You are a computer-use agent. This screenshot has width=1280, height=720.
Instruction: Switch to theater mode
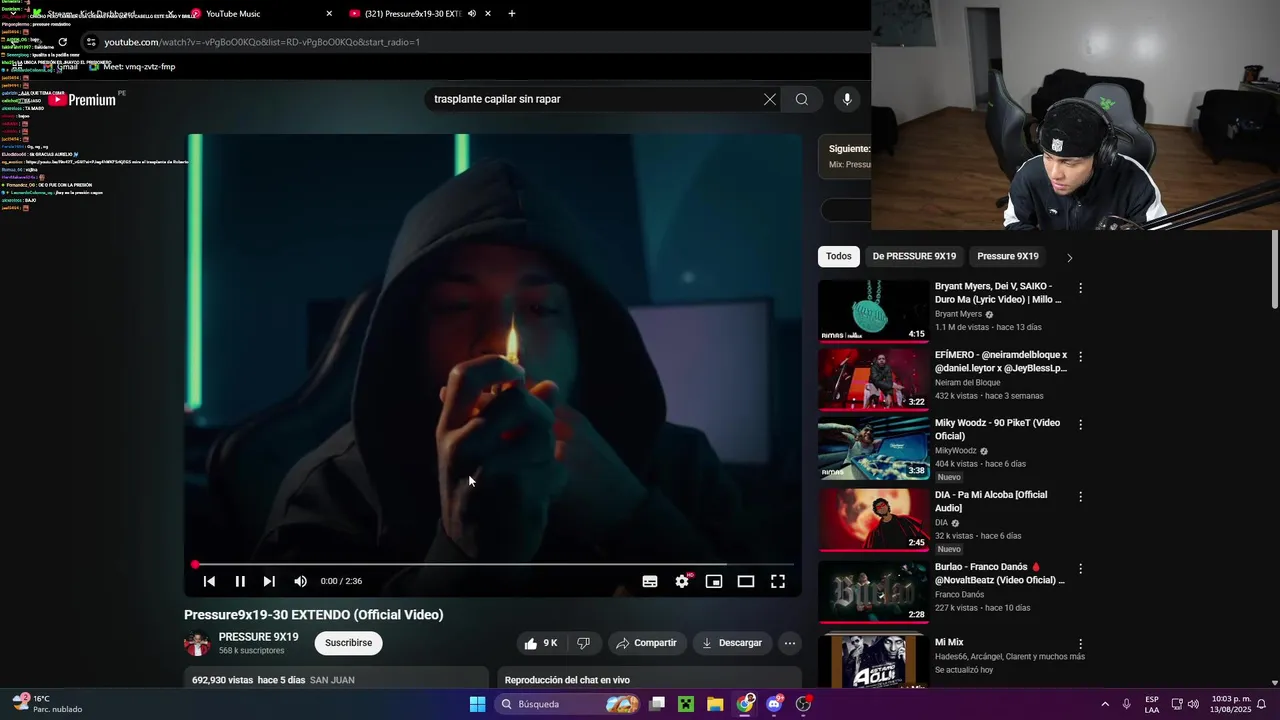[746, 581]
